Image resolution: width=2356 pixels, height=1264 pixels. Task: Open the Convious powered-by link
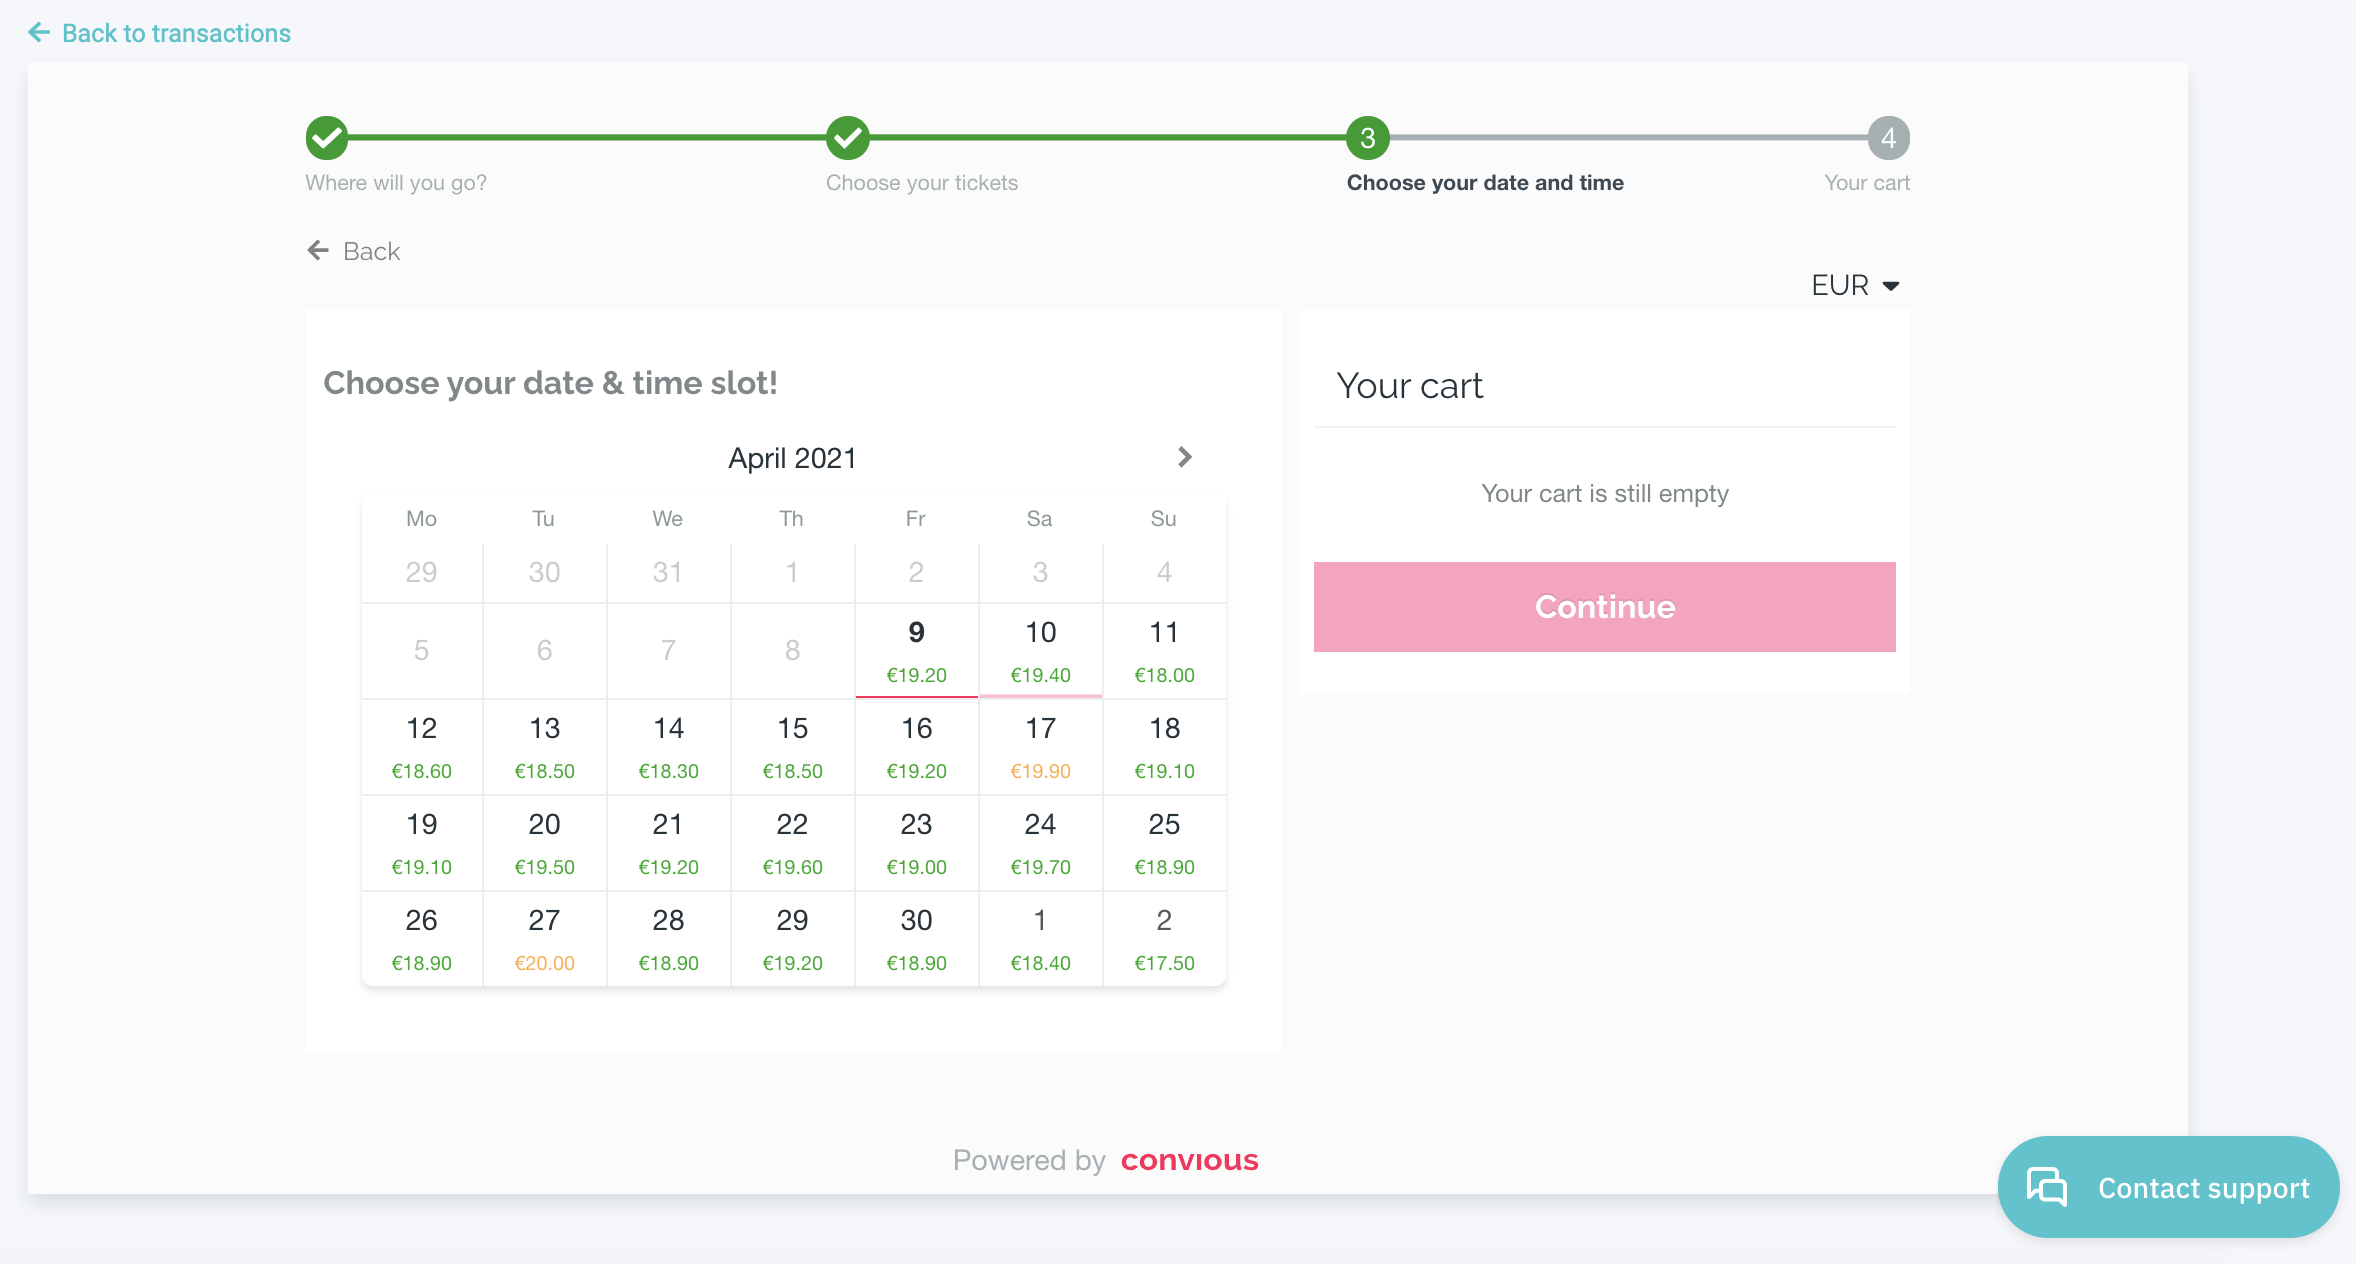point(1189,1160)
